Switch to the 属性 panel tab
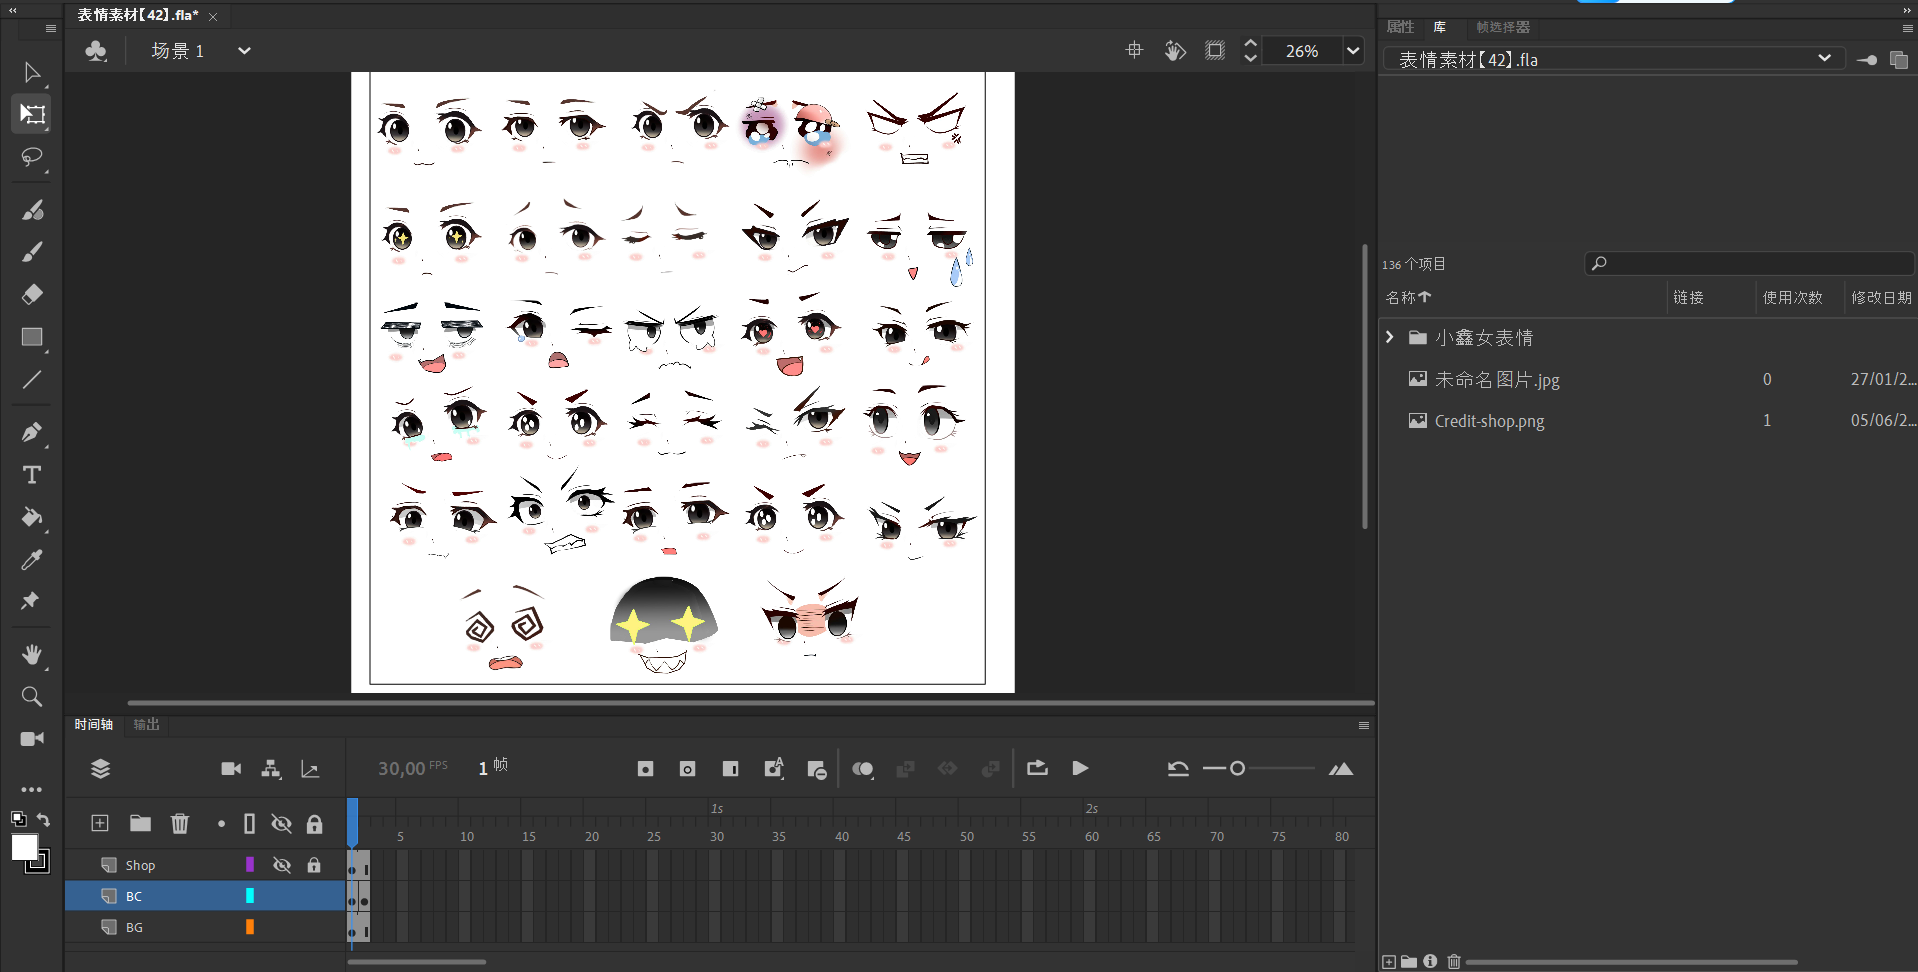 click(1400, 27)
